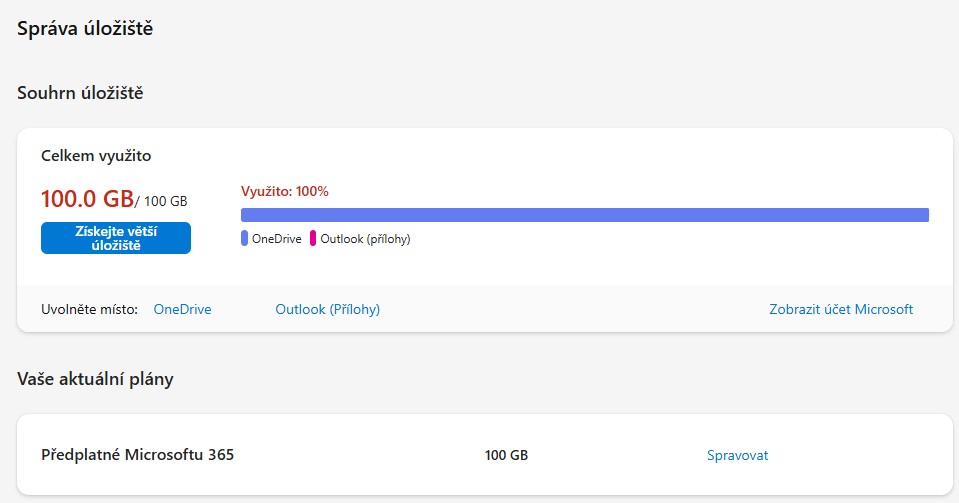Click the 'Celkem využito' card title

(96, 156)
